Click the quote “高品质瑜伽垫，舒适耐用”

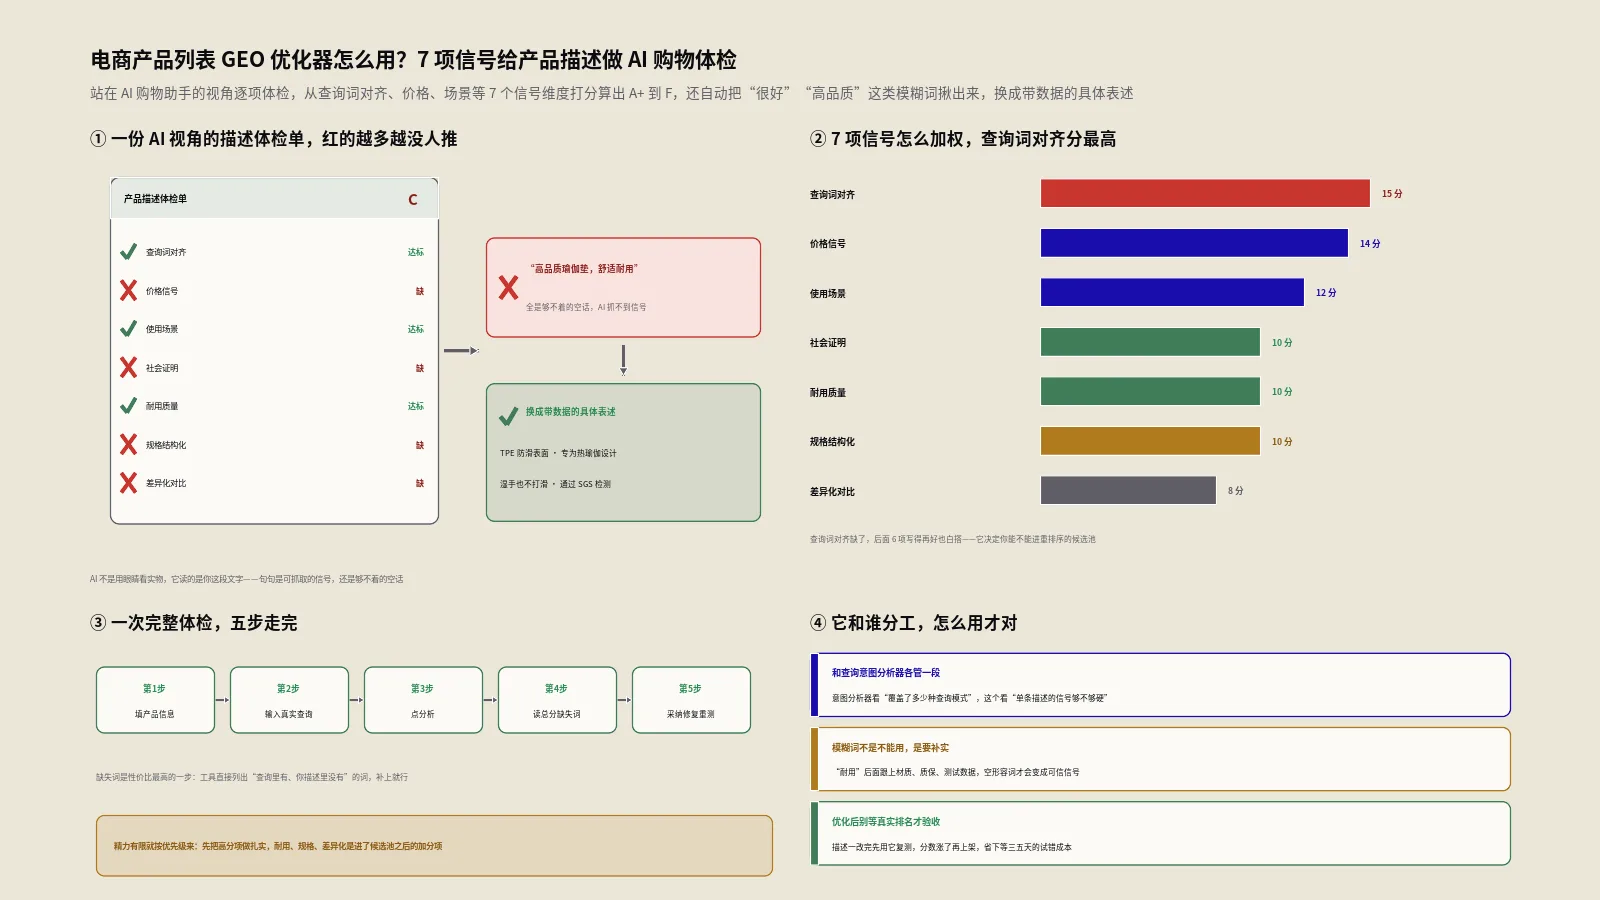pos(584,269)
